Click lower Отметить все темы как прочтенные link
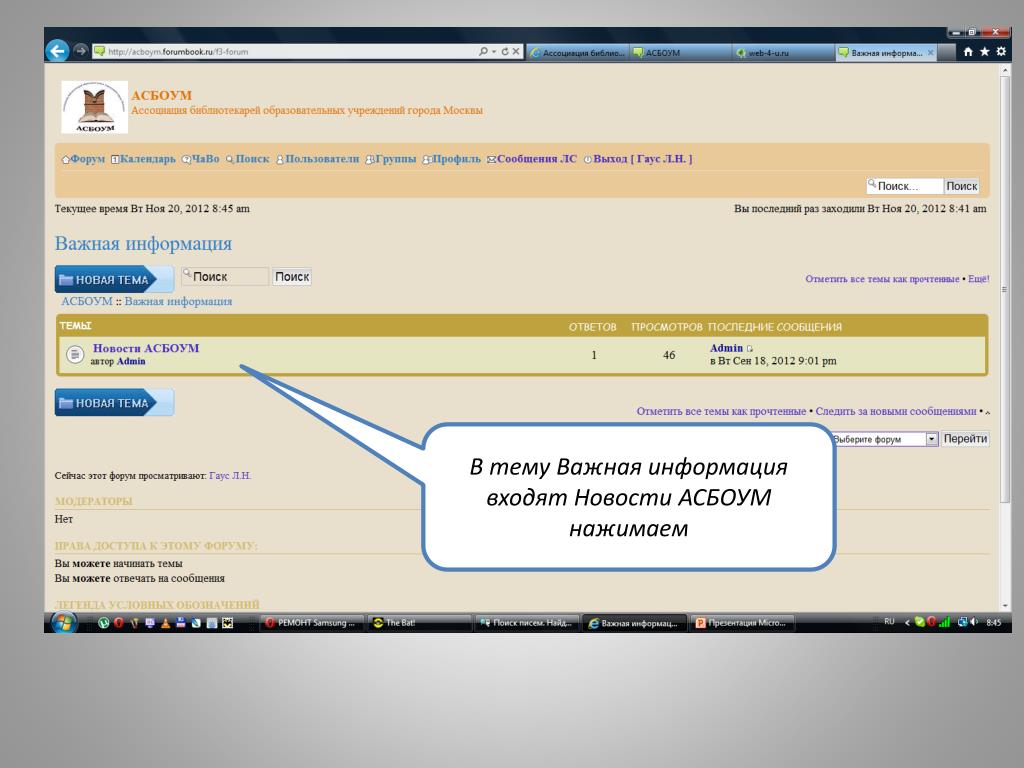The height and width of the screenshot is (768, 1024). (721, 411)
